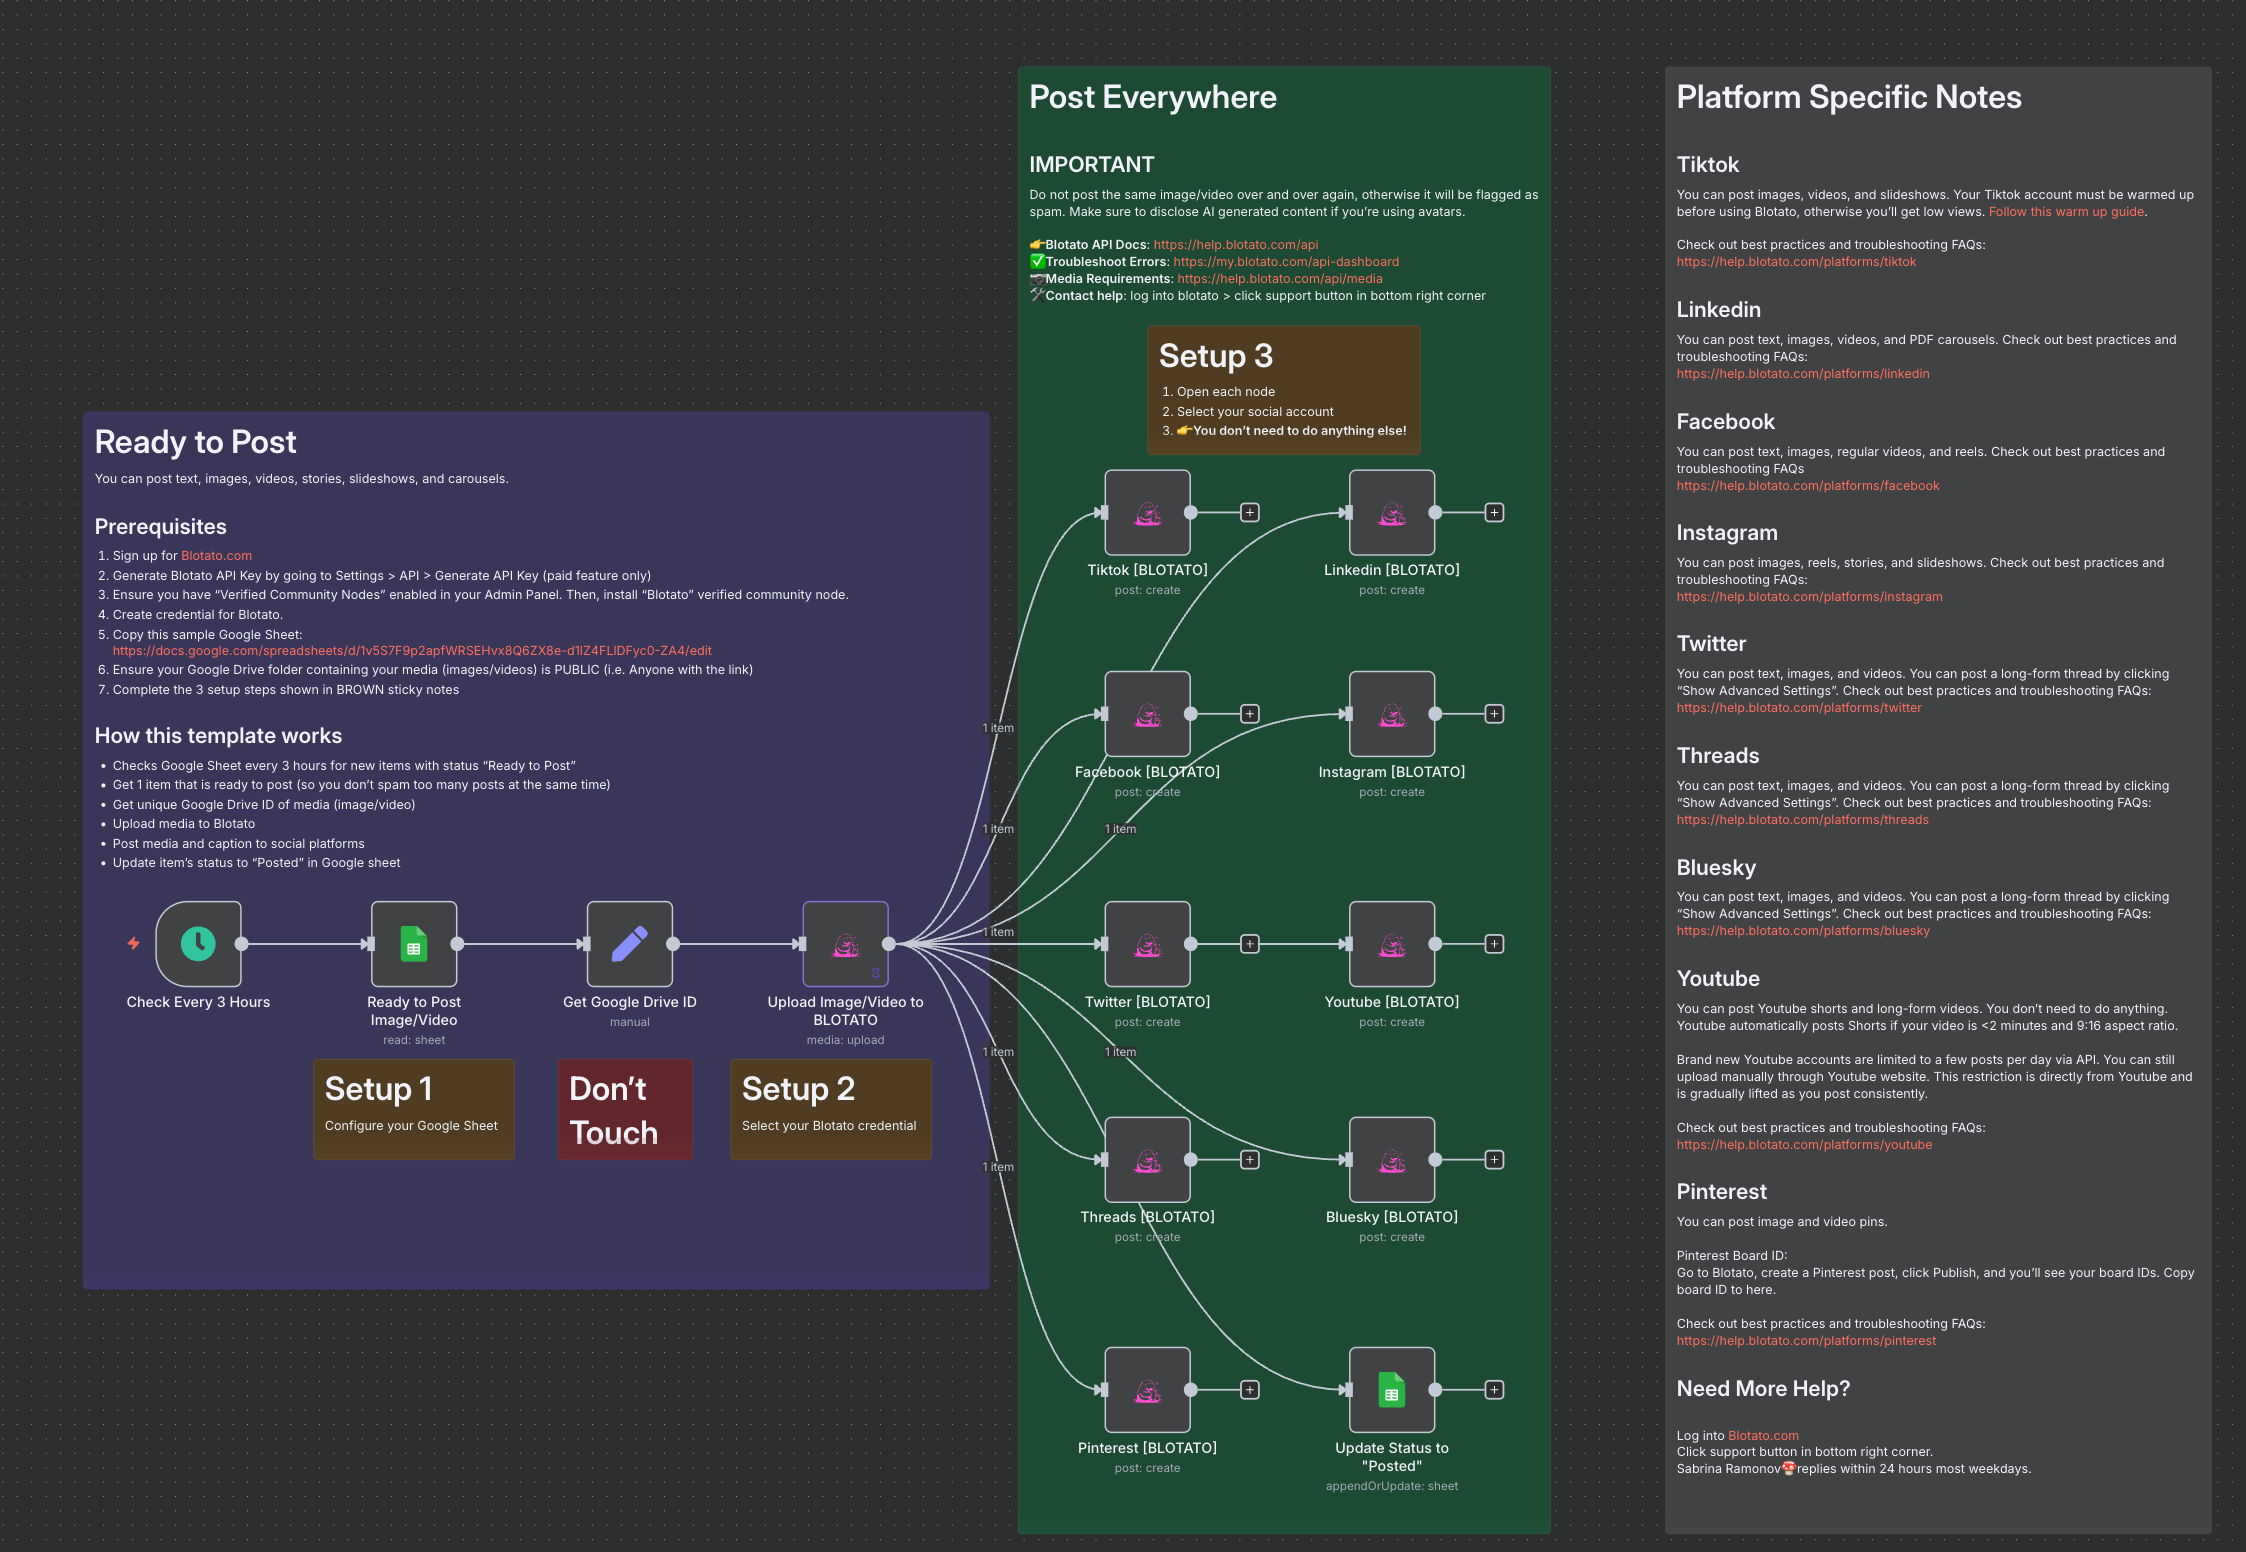This screenshot has width=2246, height=1552.
Task: Select the Youtube [BLOTATO] node
Action: pos(1391,943)
